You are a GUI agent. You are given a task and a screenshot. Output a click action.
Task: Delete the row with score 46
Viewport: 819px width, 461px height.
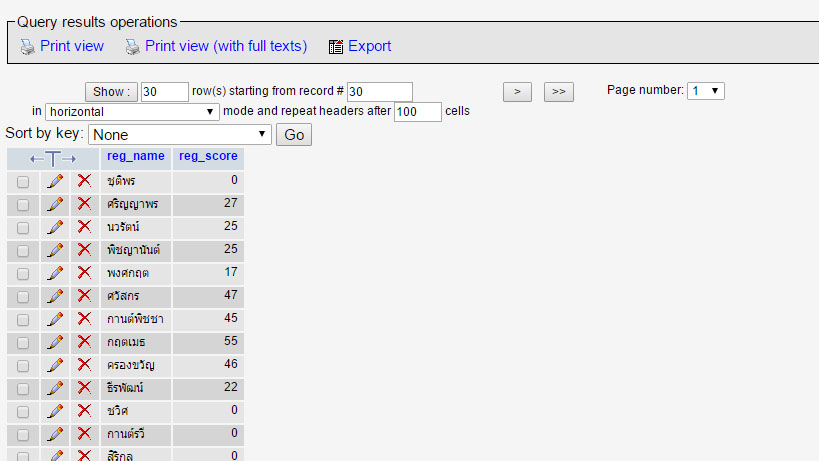click(84, 364)
